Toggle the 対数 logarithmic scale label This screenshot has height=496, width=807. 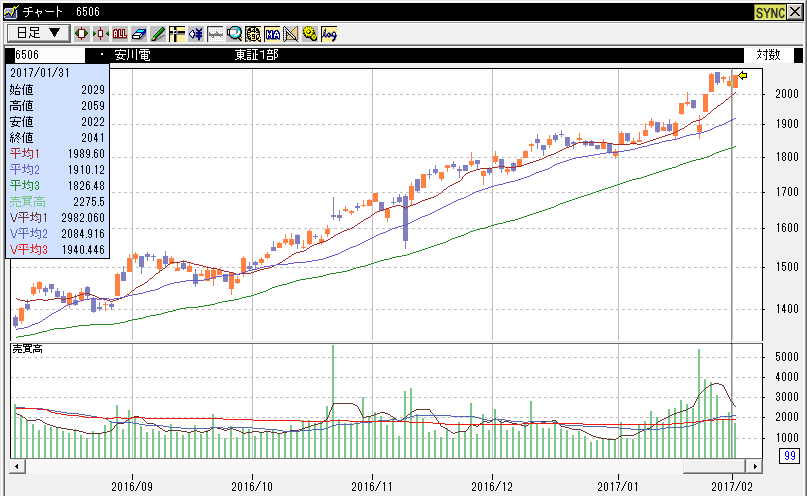pos(768,55)
